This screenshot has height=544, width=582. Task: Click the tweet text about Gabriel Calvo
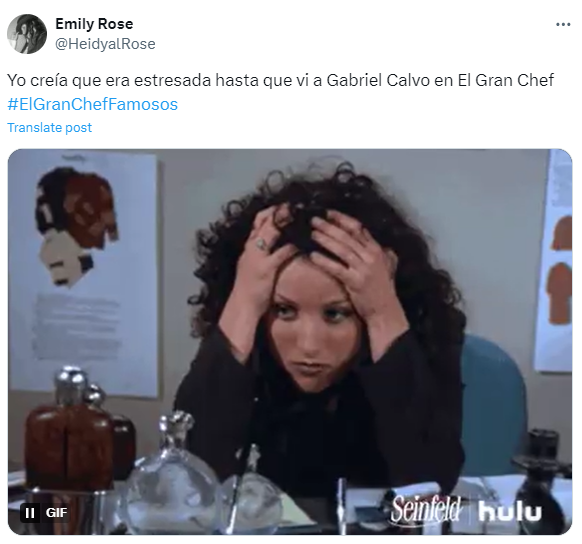pos(280,80)
